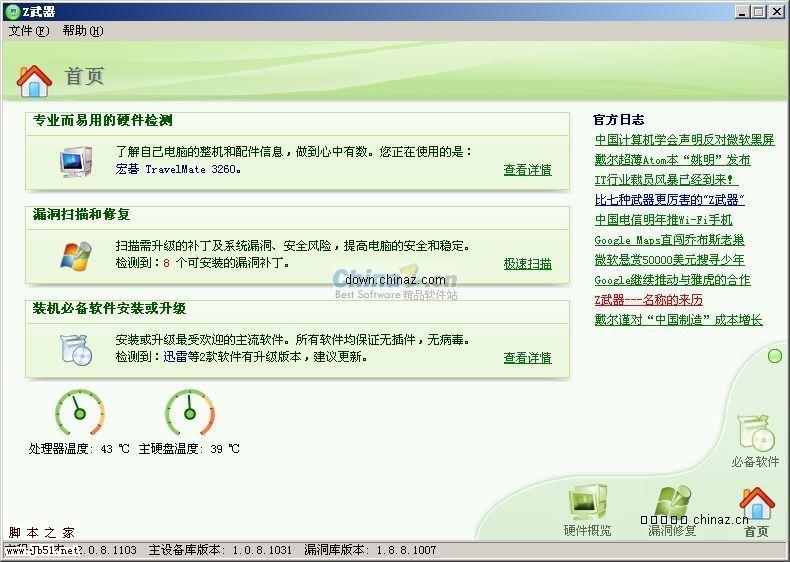Click the Z武器 app icon in title bar
The height and width of the screenshot is (562, 790).
[x=13, y=11]
